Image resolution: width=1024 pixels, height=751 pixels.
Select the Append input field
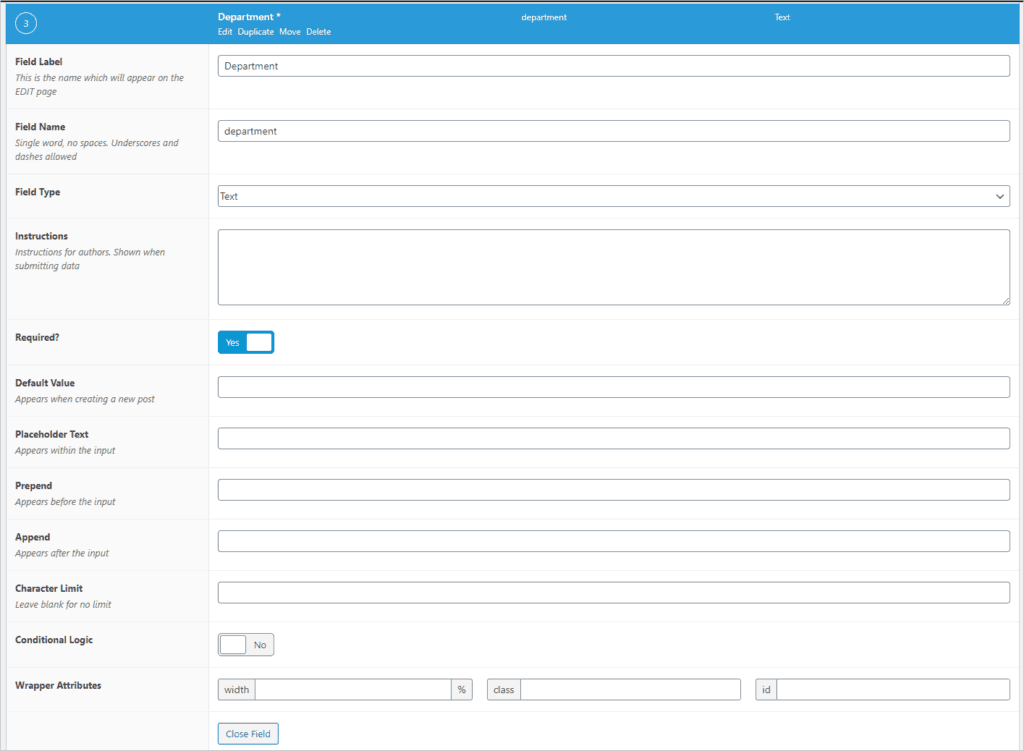click(x=613, y=541)
